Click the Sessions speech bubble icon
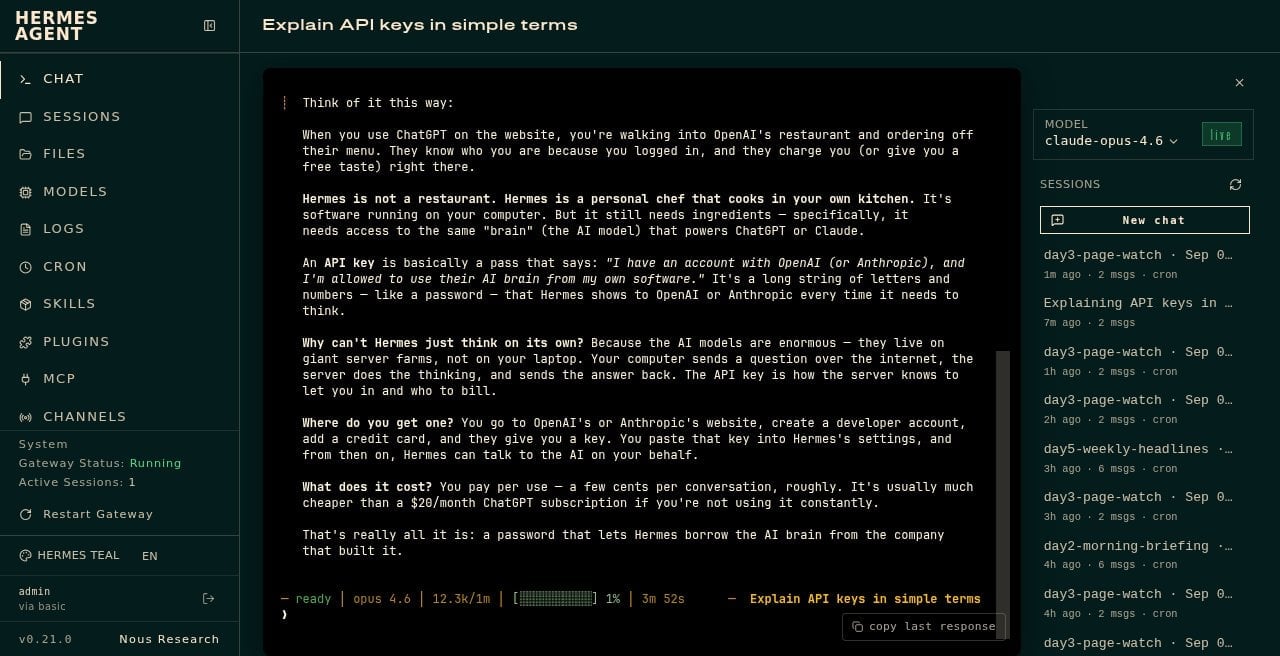The height and width of the screenshot is (656, 1280). tap(26, 117)
